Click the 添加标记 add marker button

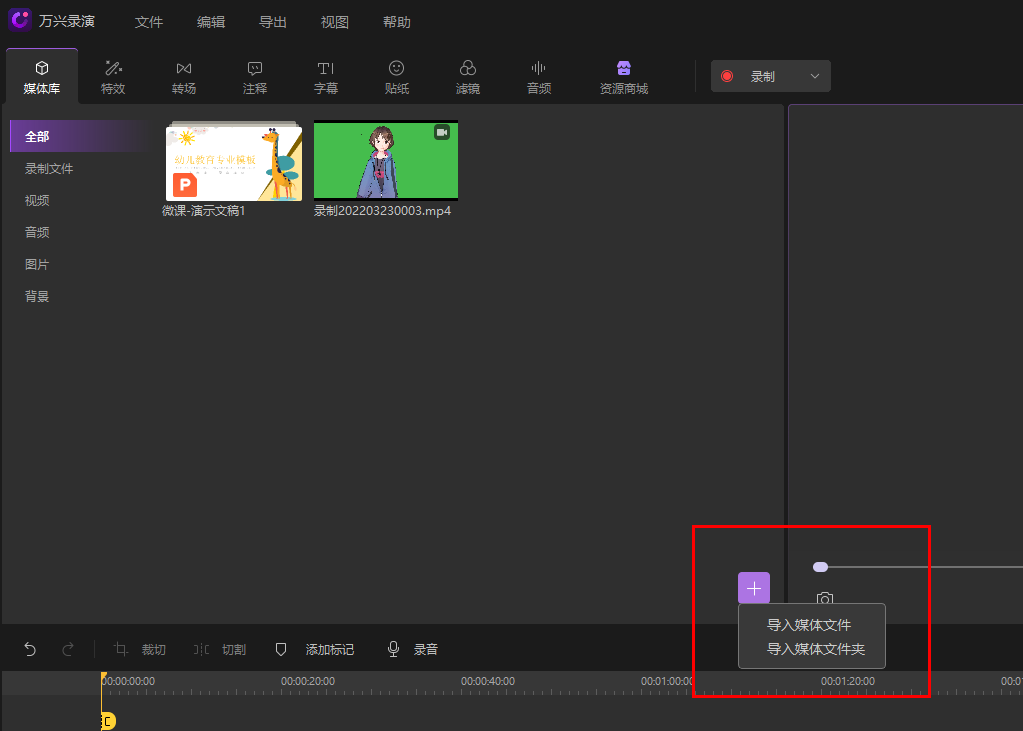coord(315,649)
